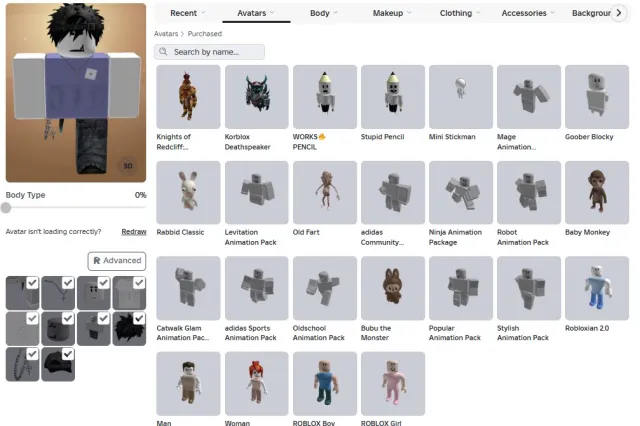The height and width of the screenshot is (426, 640).
Task: Click the search magnifier icon
Action: [163, 51]
